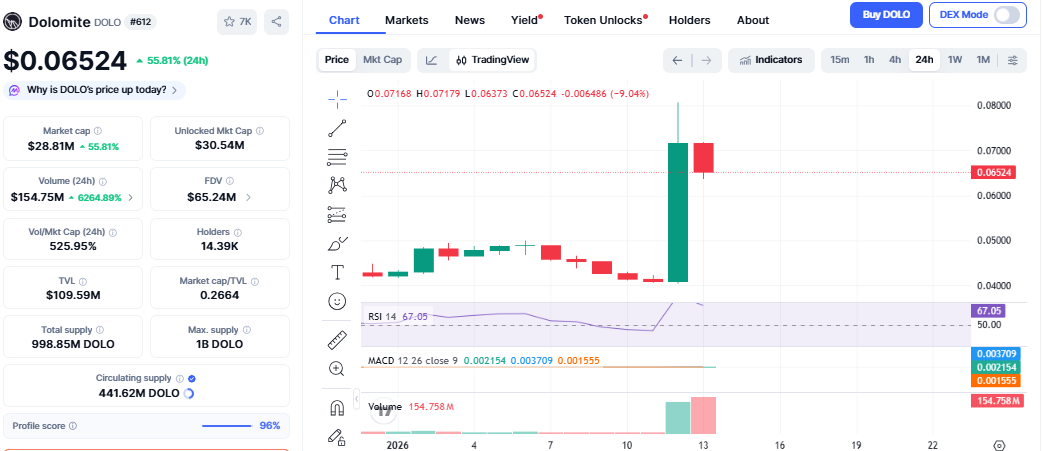
Task: Switch to the TradingView chart mode
Action: click(x=493, y=60)
